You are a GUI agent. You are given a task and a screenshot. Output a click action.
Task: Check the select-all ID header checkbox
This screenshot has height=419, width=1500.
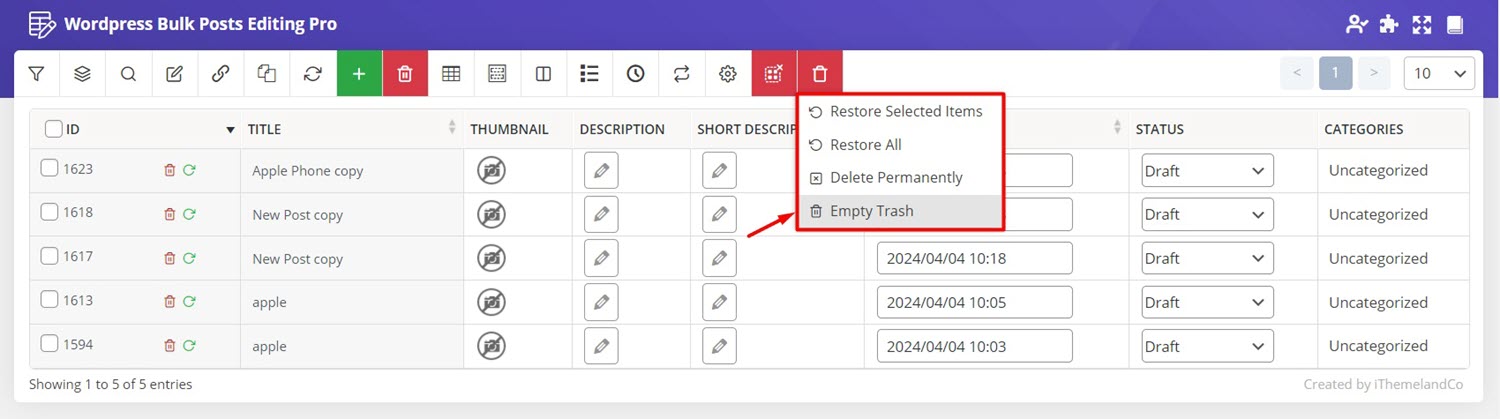(x=54, y=129)
